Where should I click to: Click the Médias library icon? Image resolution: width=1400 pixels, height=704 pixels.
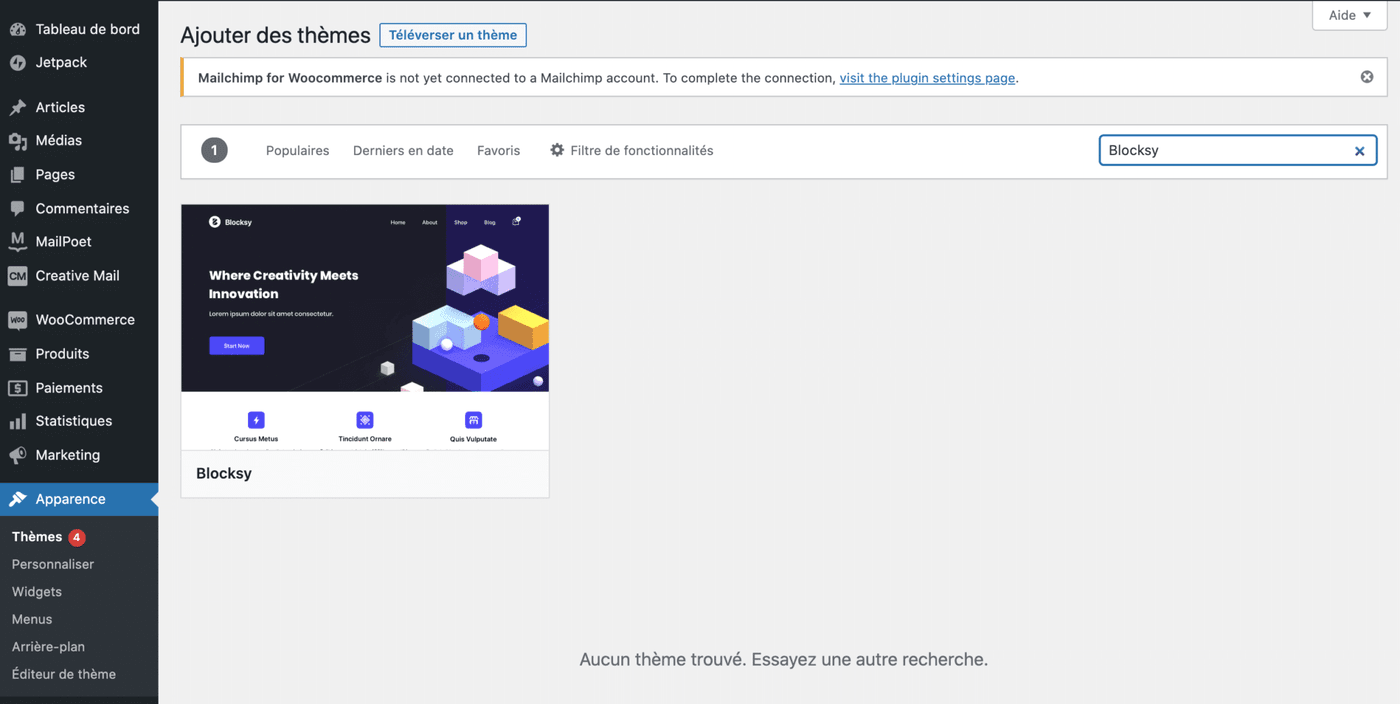pyautogui.click(x=17, y=141)
